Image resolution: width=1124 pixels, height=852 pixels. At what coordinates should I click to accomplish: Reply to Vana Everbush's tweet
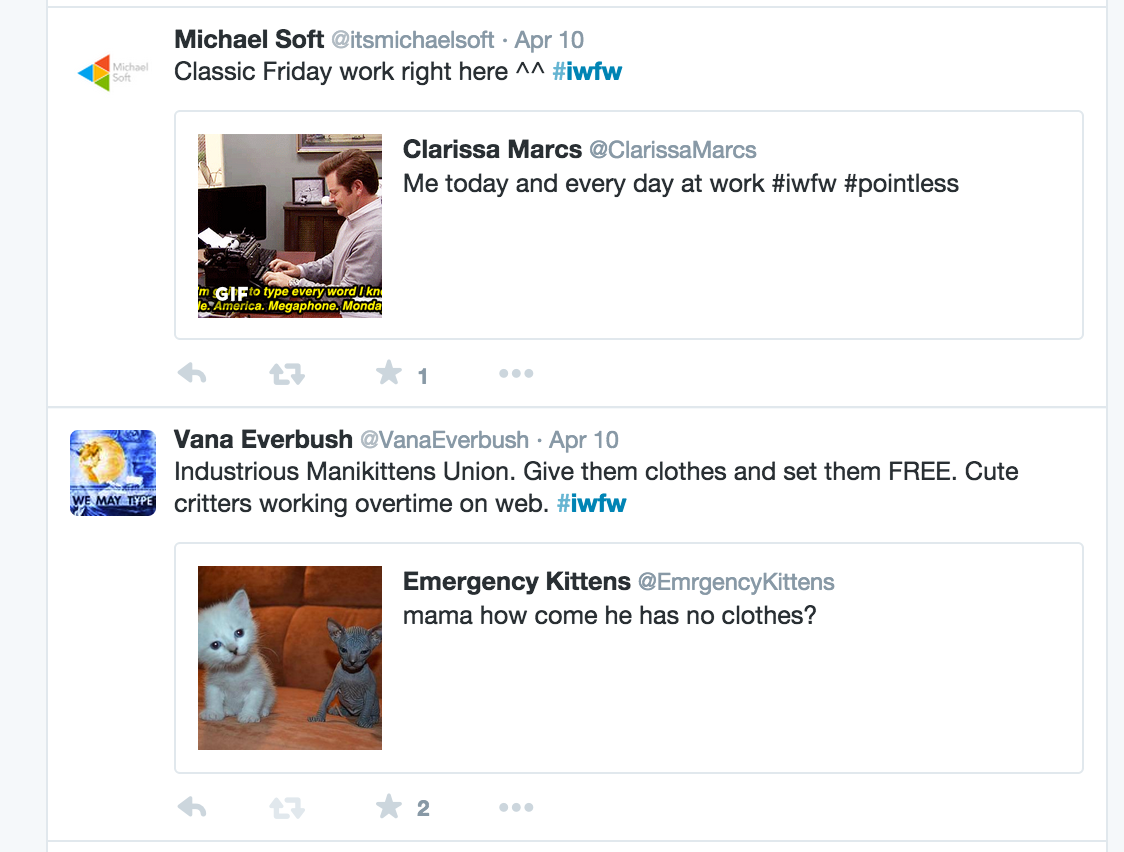tap(192, 807)
